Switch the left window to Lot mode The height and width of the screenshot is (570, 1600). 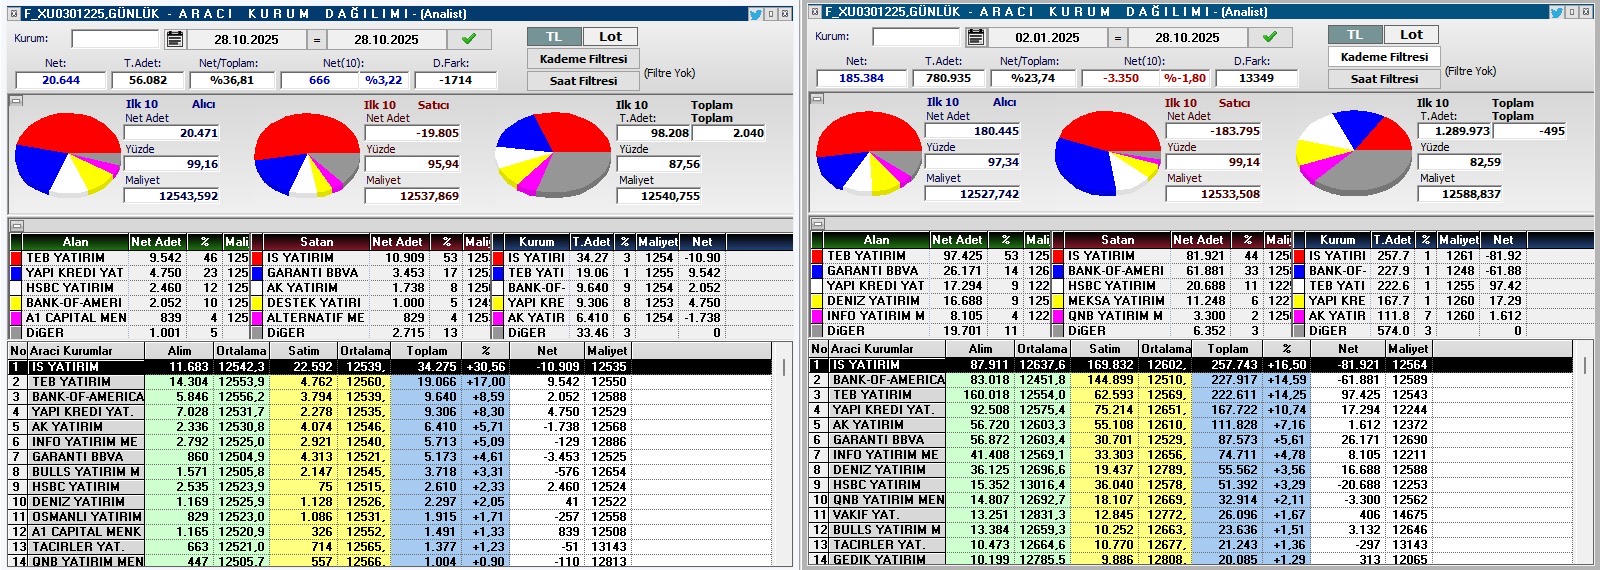pyautogui.click(x=610, y=36)
